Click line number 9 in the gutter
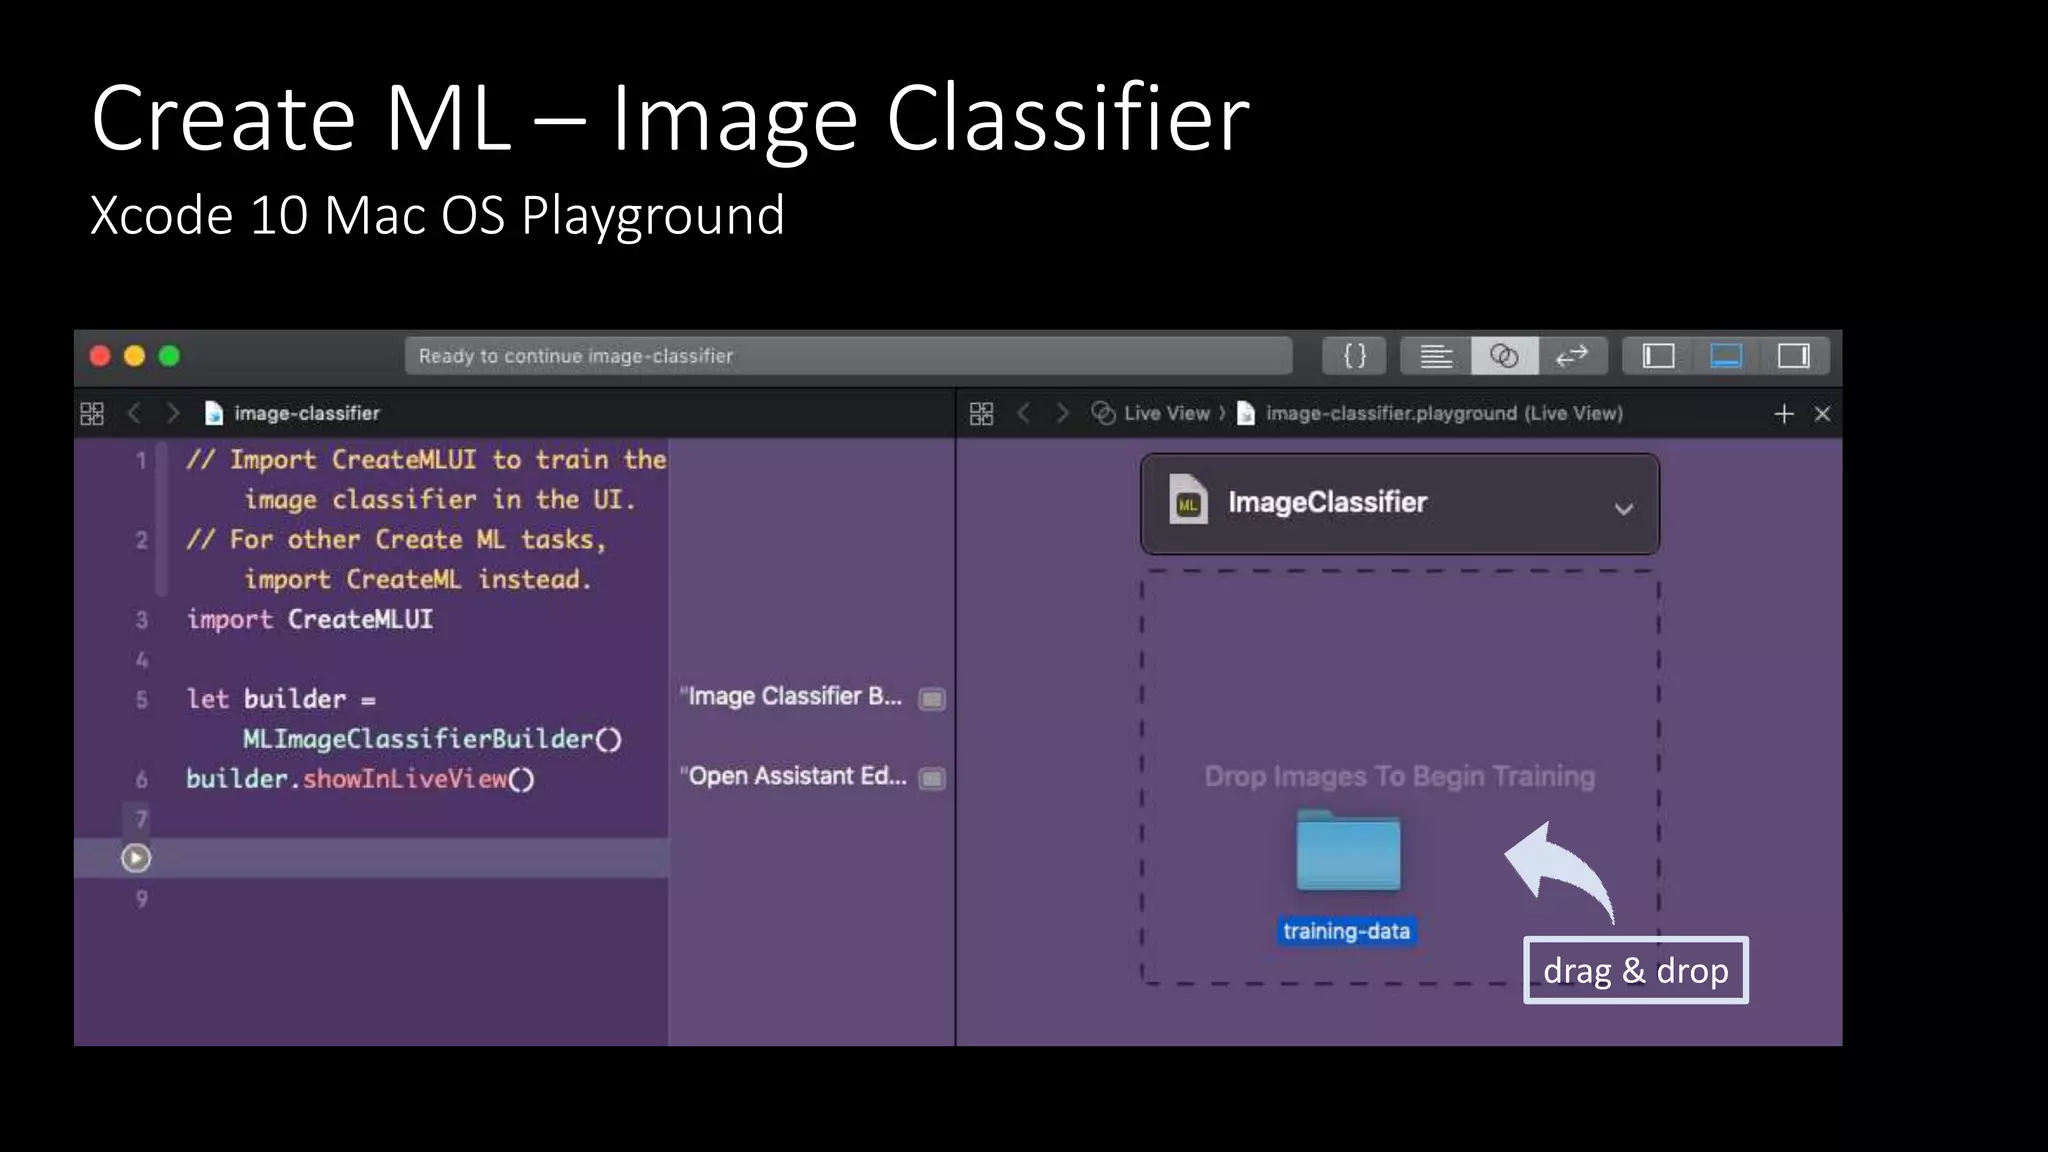The image size is (2048, 1152). click(142, 899)
